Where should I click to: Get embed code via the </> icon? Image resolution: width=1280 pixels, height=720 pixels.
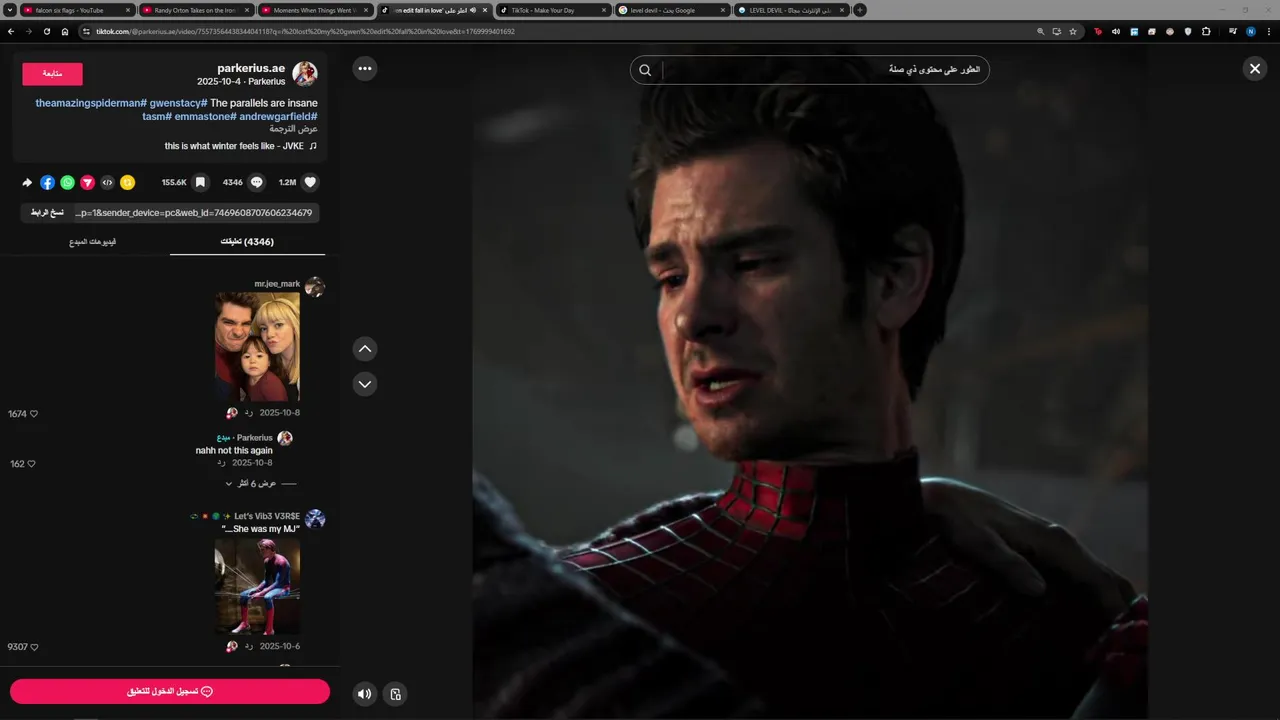[x=107, y=182]
